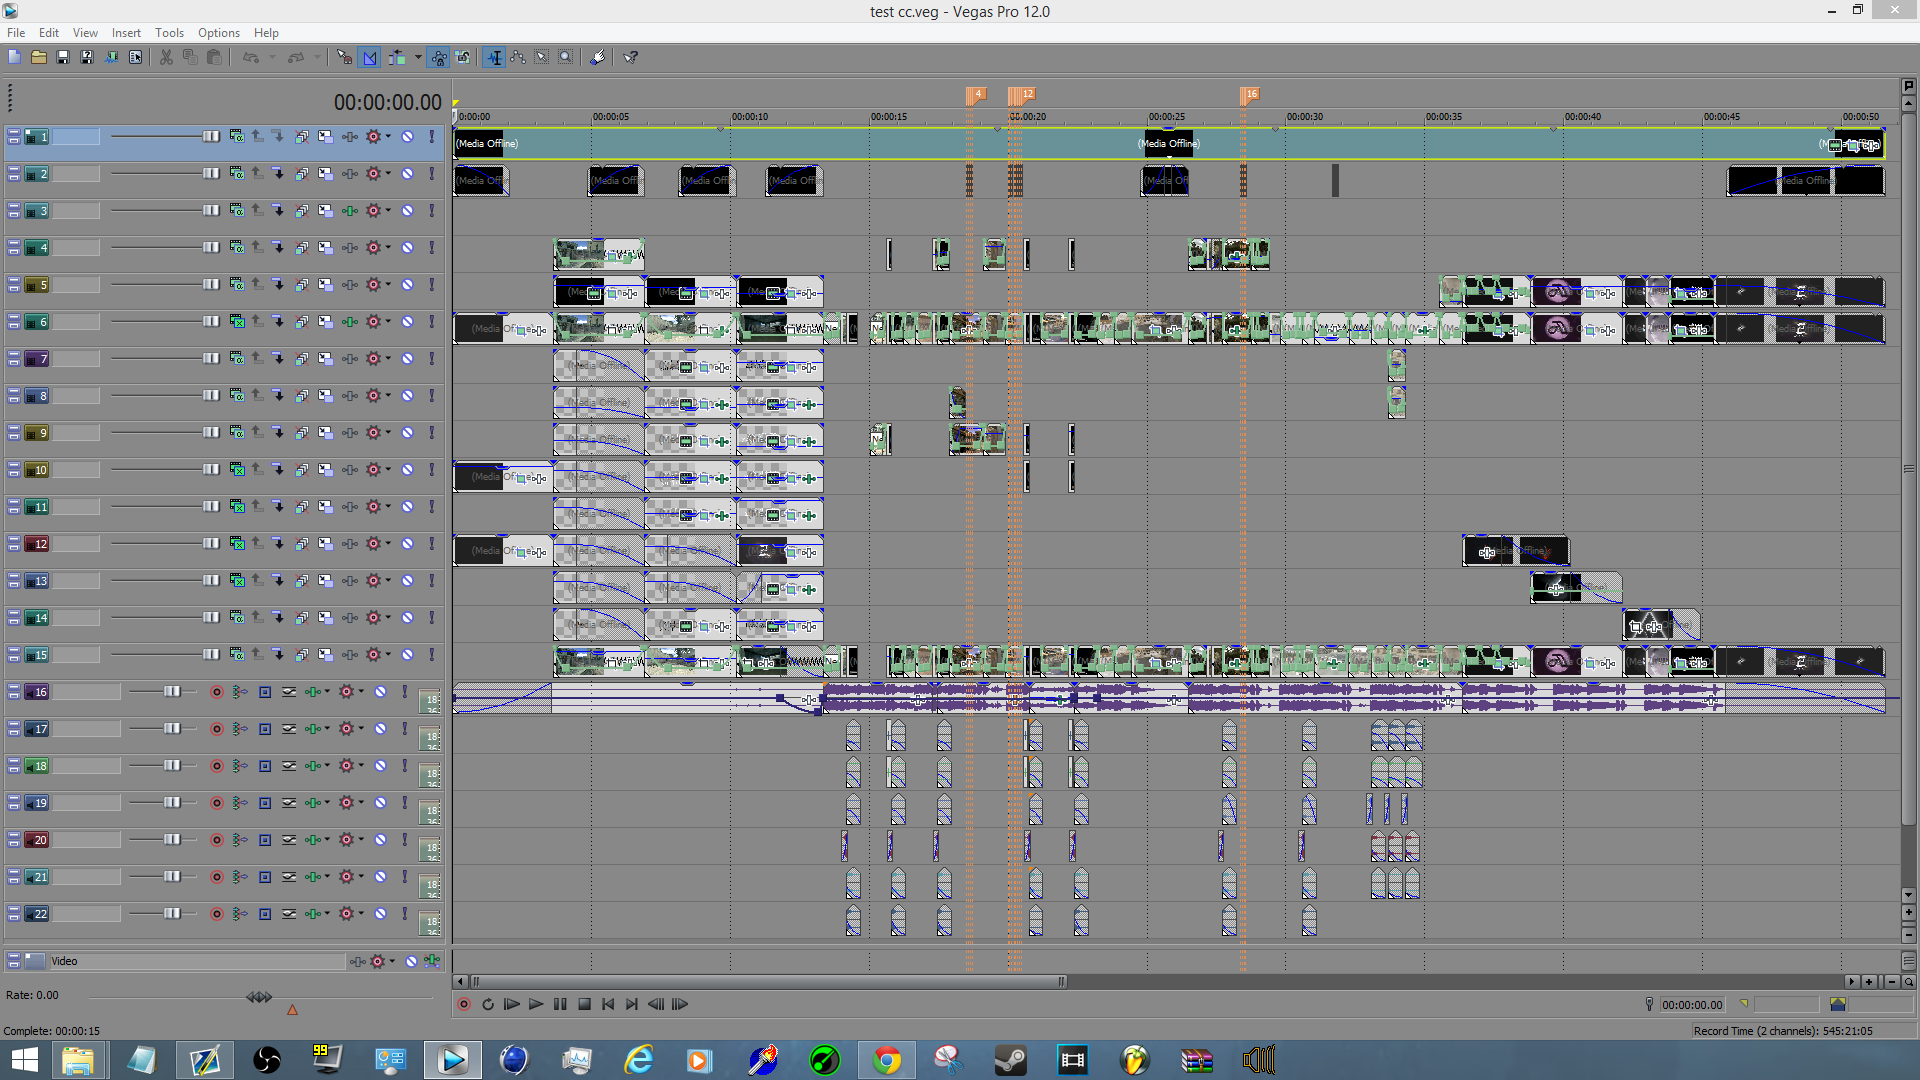Mute video track 1

pyautogui.click(x=408, y=136)
